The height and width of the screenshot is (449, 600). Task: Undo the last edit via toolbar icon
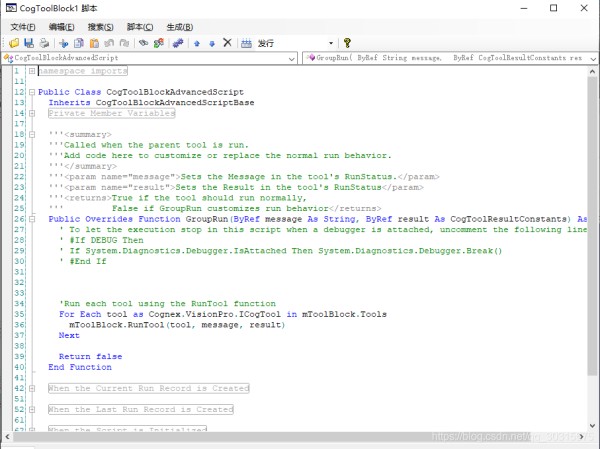point(109,43)
